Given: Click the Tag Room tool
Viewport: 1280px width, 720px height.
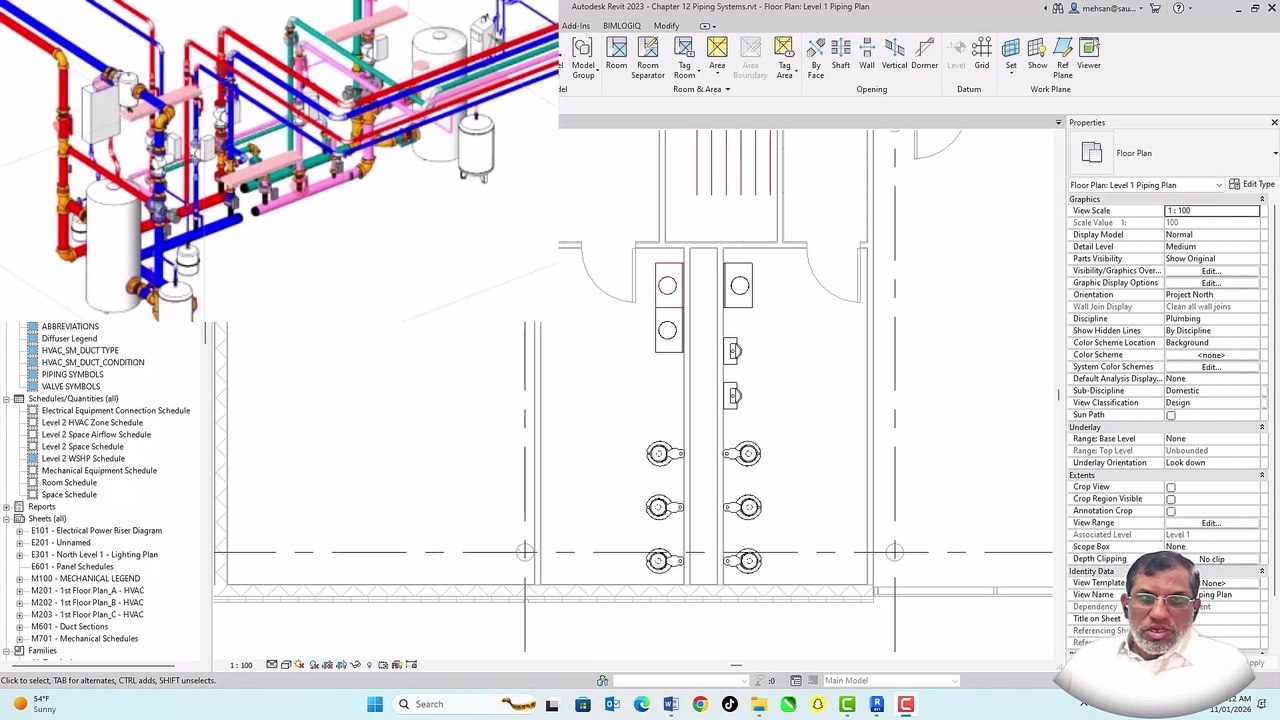Looking at the screenshot, I should [684, 58].
